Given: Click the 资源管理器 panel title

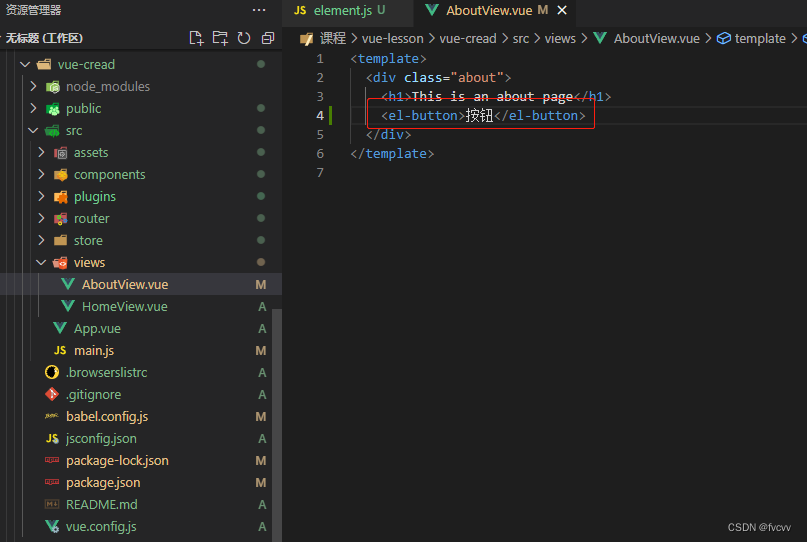Looking at the screenshot, I should 33,10.
